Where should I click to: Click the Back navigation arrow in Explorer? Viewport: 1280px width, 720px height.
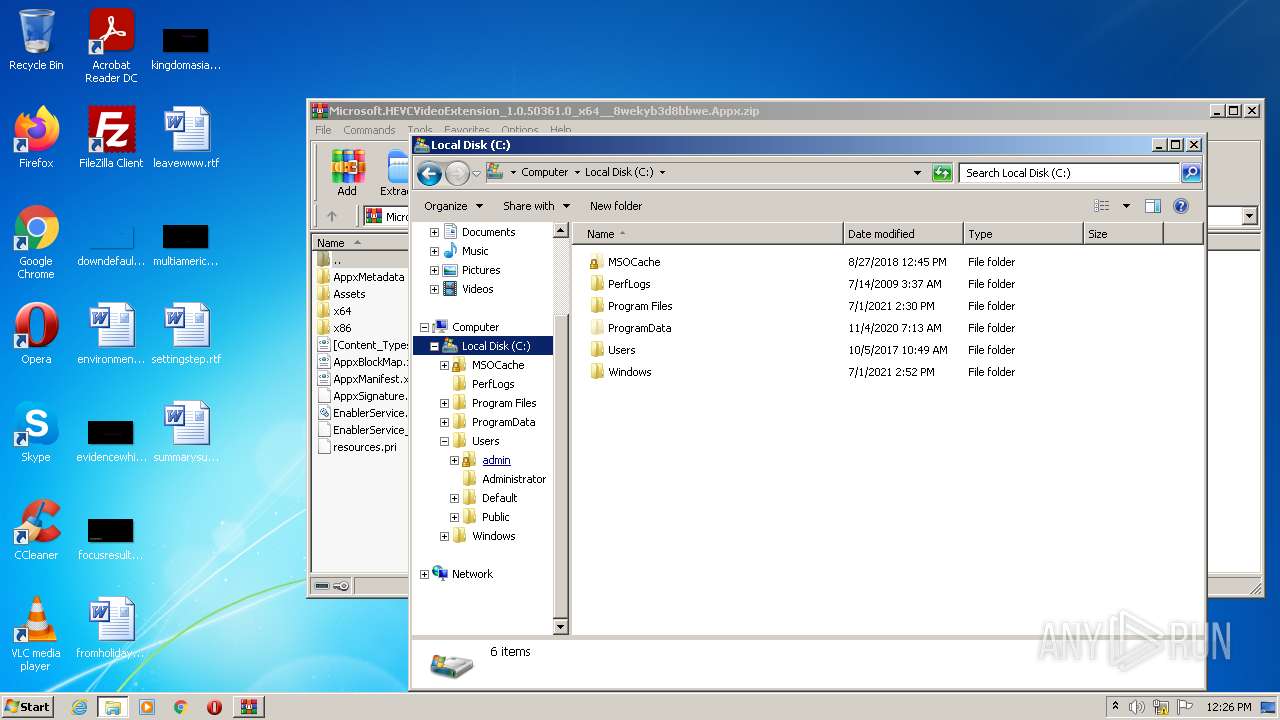(x=430, y=173)
